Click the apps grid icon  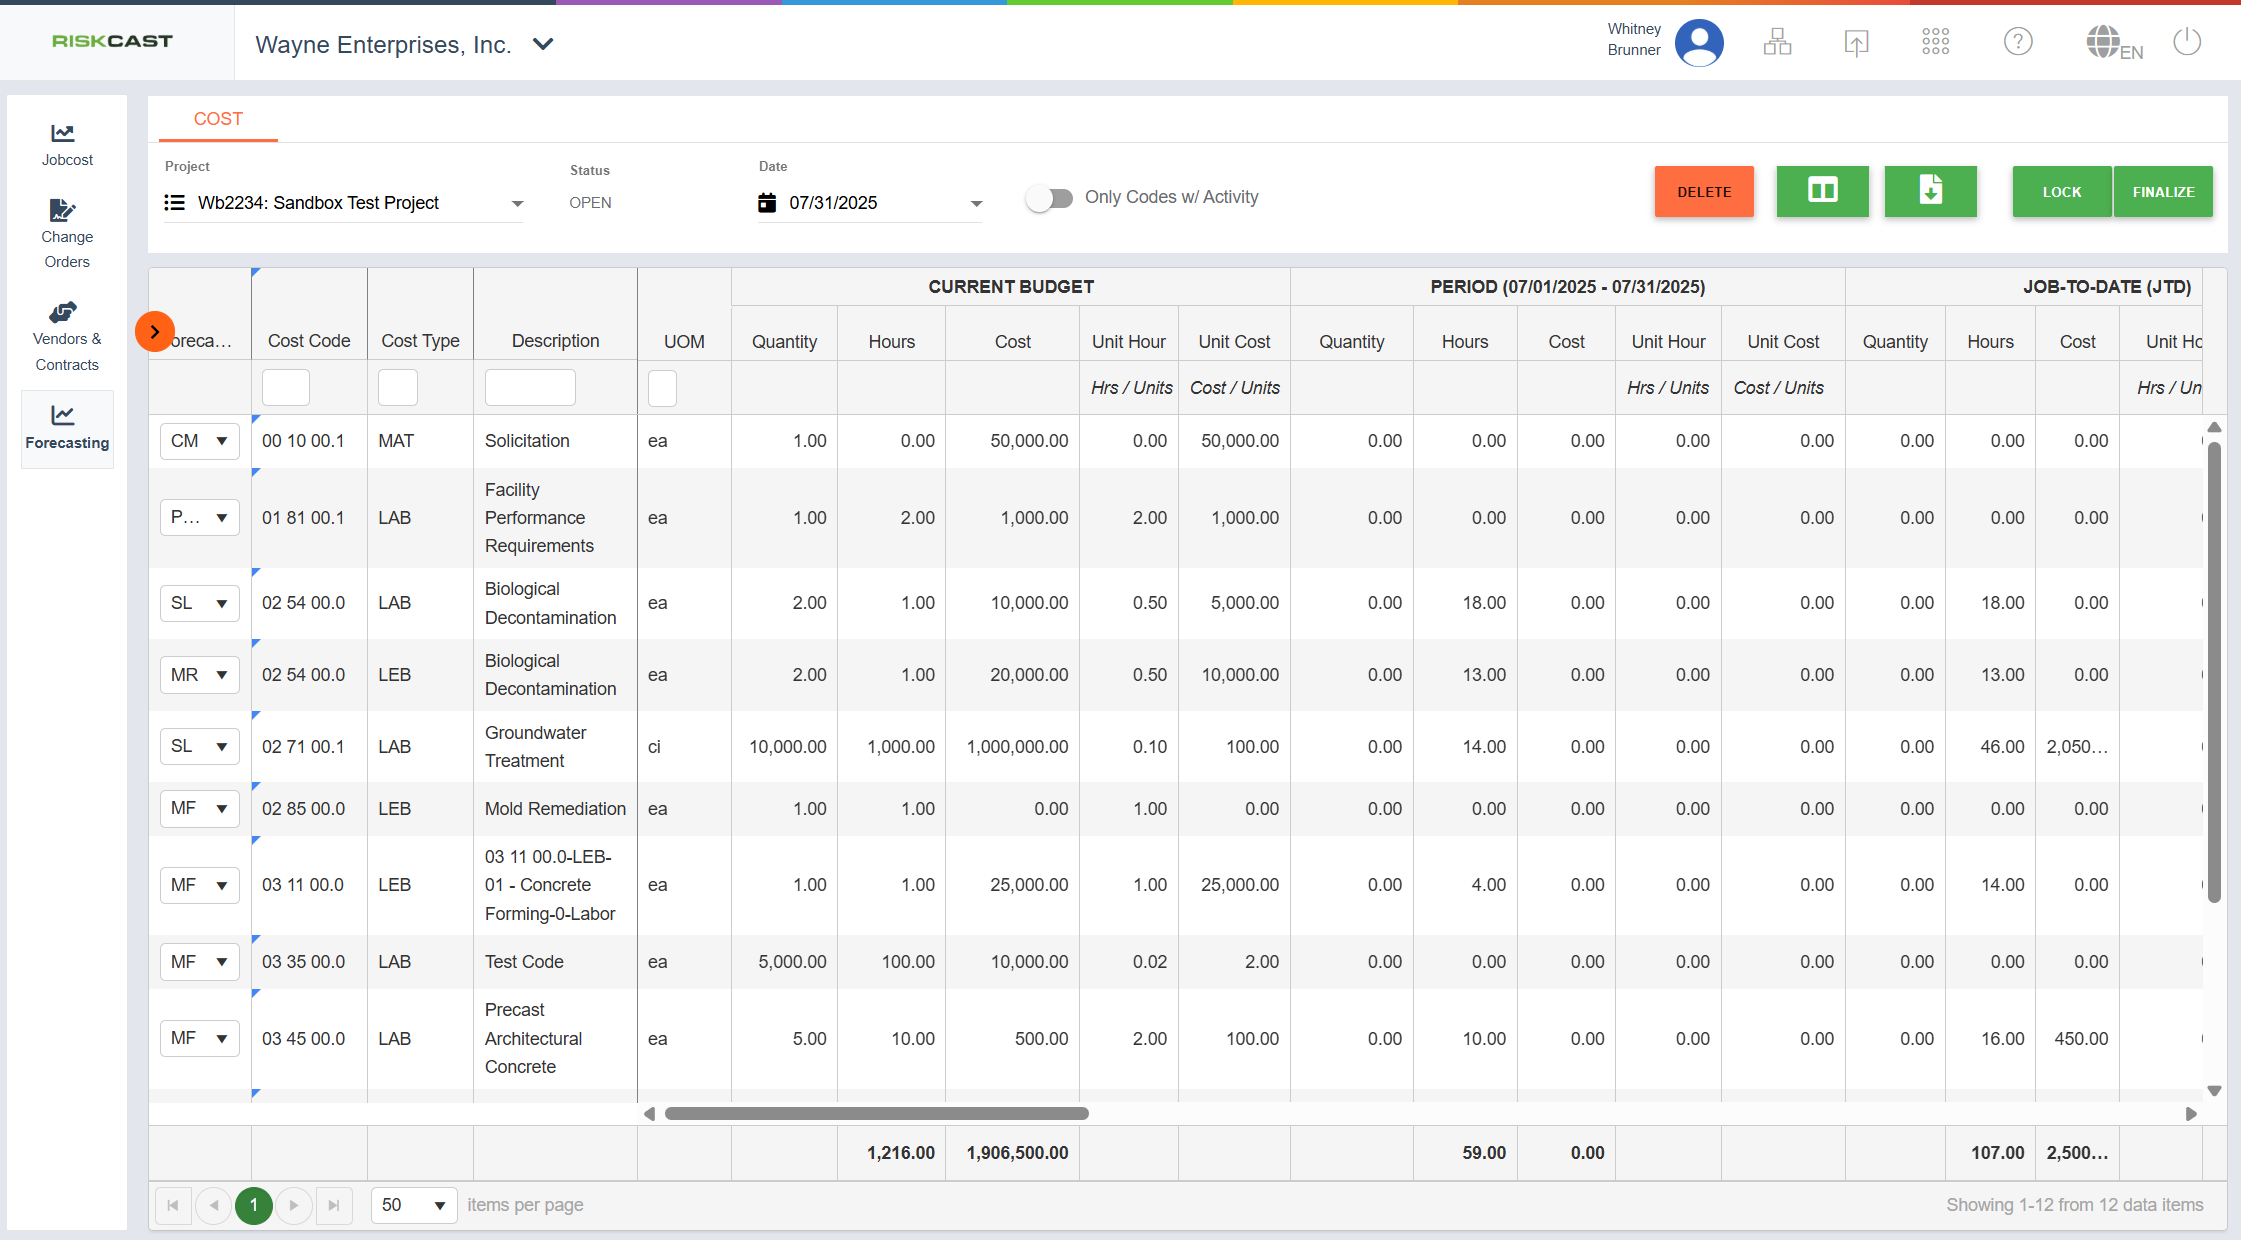tap(1935, 42)
